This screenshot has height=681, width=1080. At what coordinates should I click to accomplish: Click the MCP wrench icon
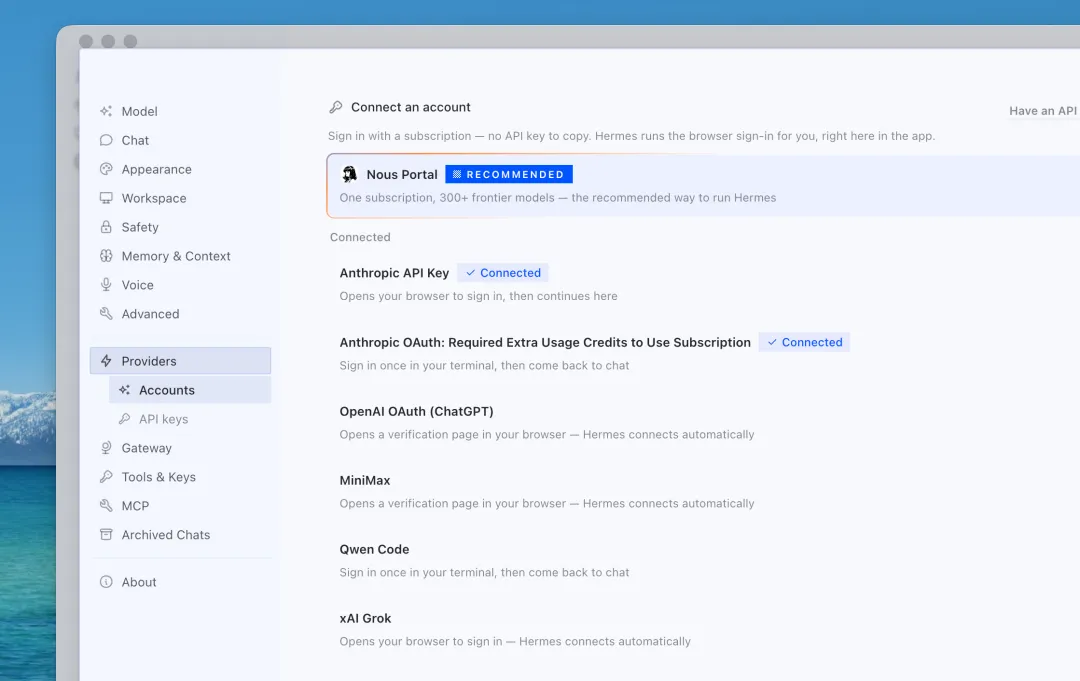(x=106, y=505)
